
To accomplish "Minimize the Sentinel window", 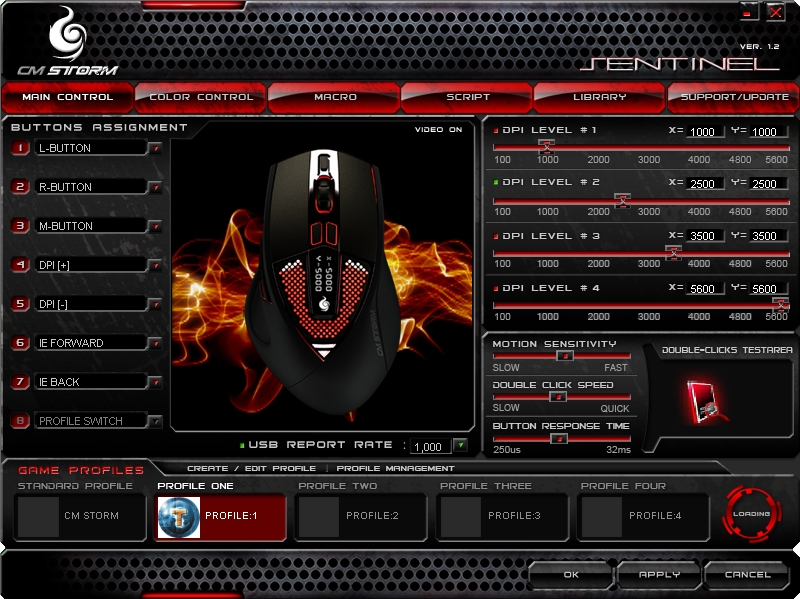I will [748, 12].
